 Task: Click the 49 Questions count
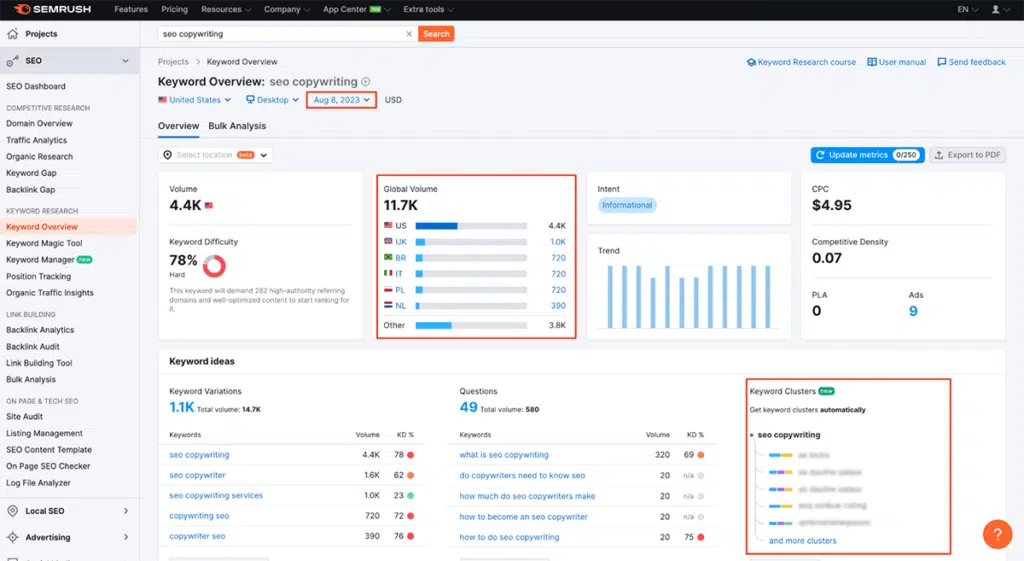pos(468,408)
